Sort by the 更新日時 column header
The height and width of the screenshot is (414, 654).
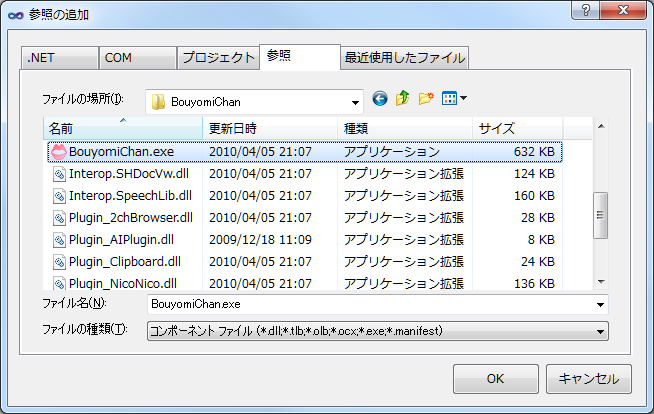tap(270, 128)
